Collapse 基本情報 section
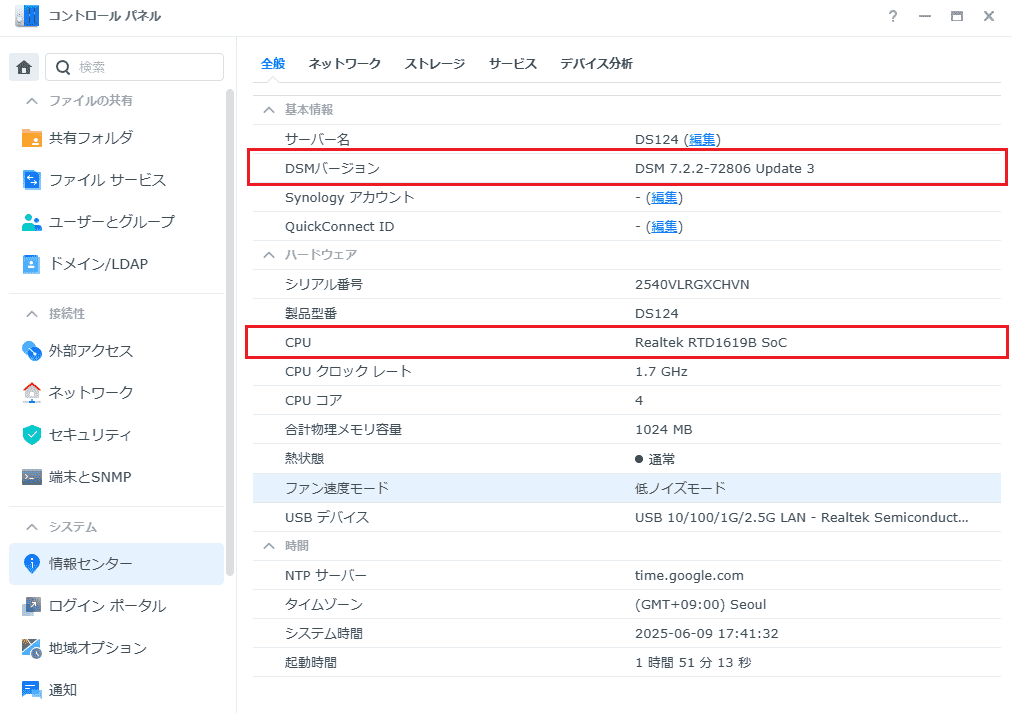1012x713 pixels. click(x=269, y=110)
